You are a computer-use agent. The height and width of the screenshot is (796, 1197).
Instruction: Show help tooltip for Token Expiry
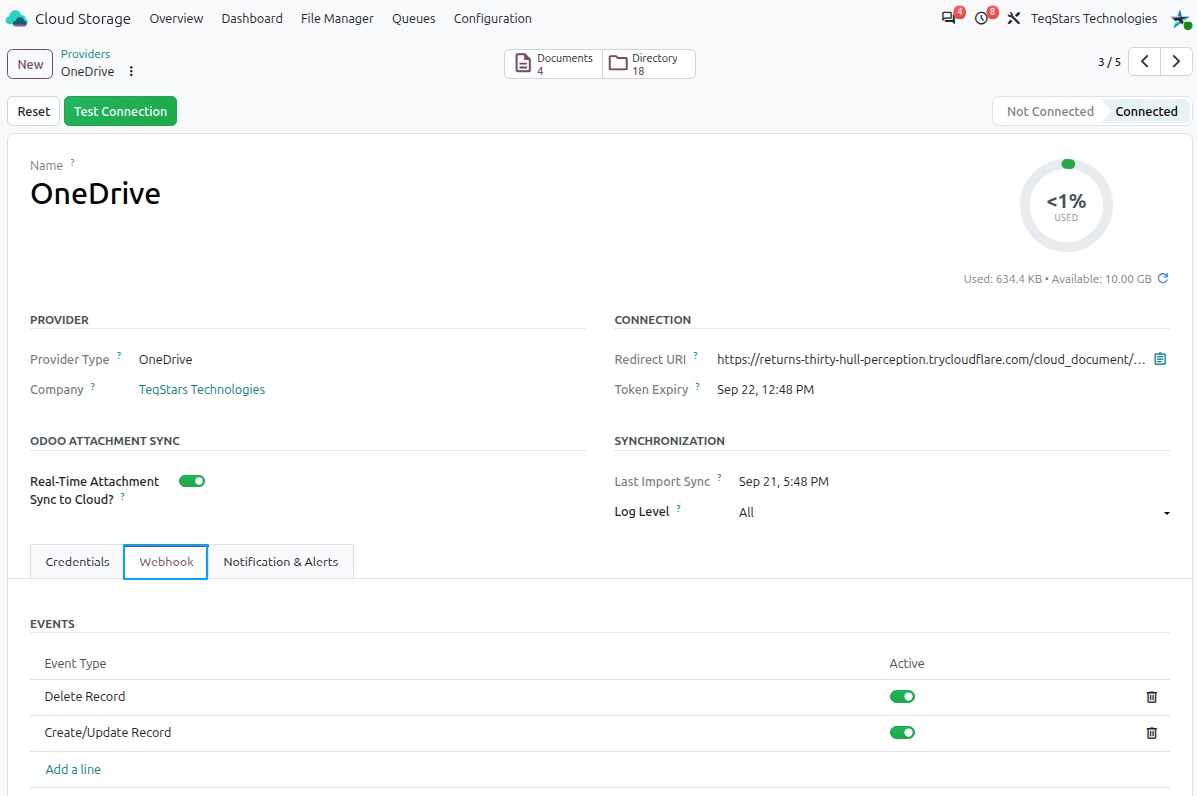(x=698, y=386)
